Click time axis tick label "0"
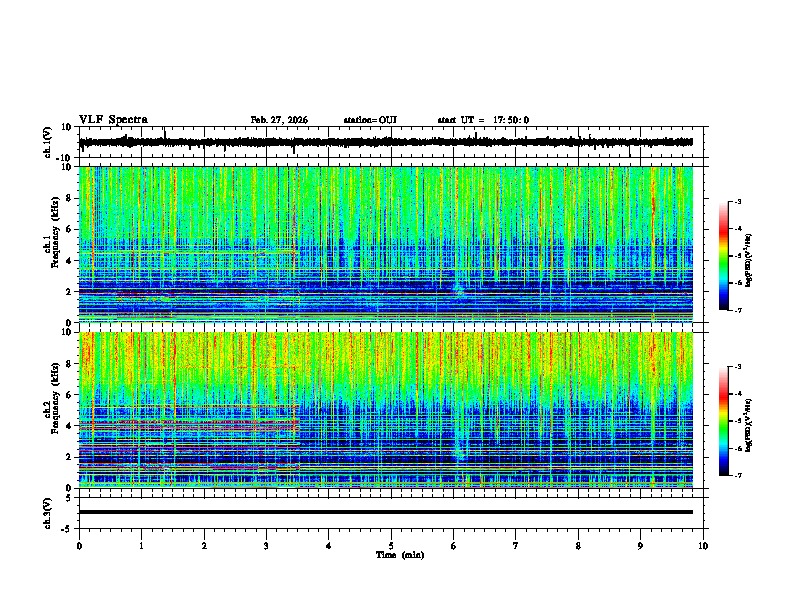This screenshot has width=792, height=612. (x=79, y=546)
